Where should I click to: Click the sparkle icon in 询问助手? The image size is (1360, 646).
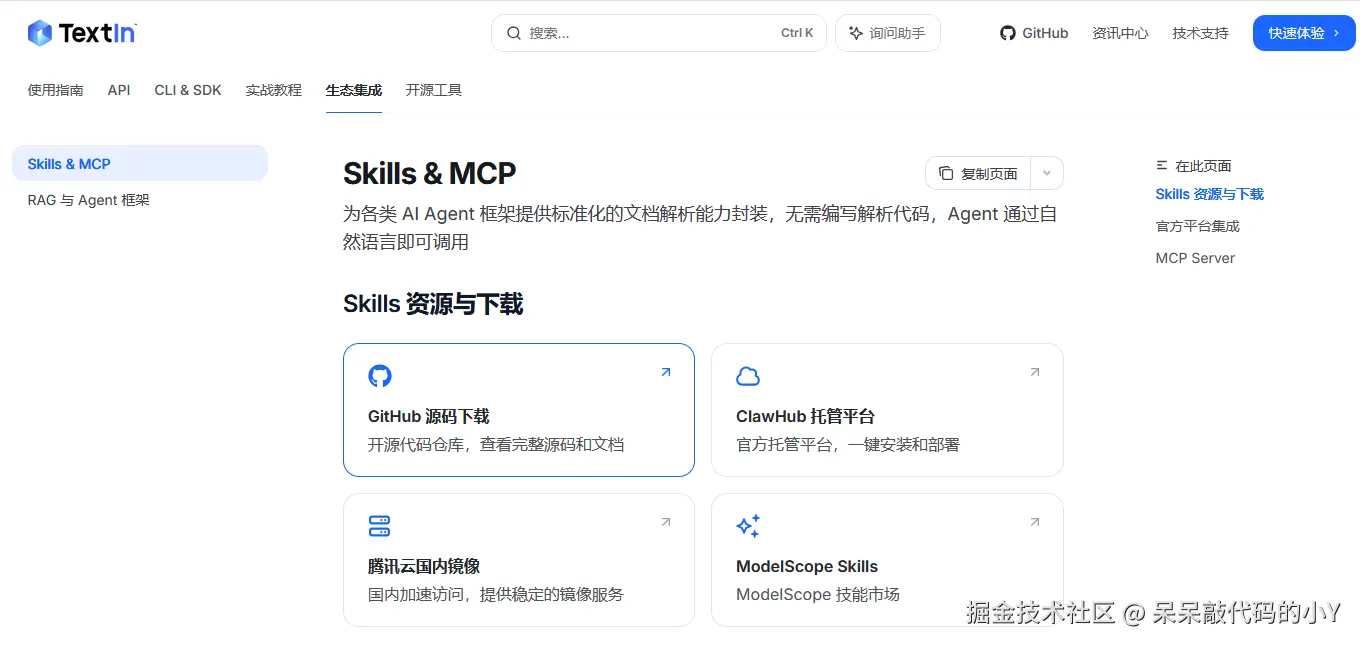tap(856, 33)
